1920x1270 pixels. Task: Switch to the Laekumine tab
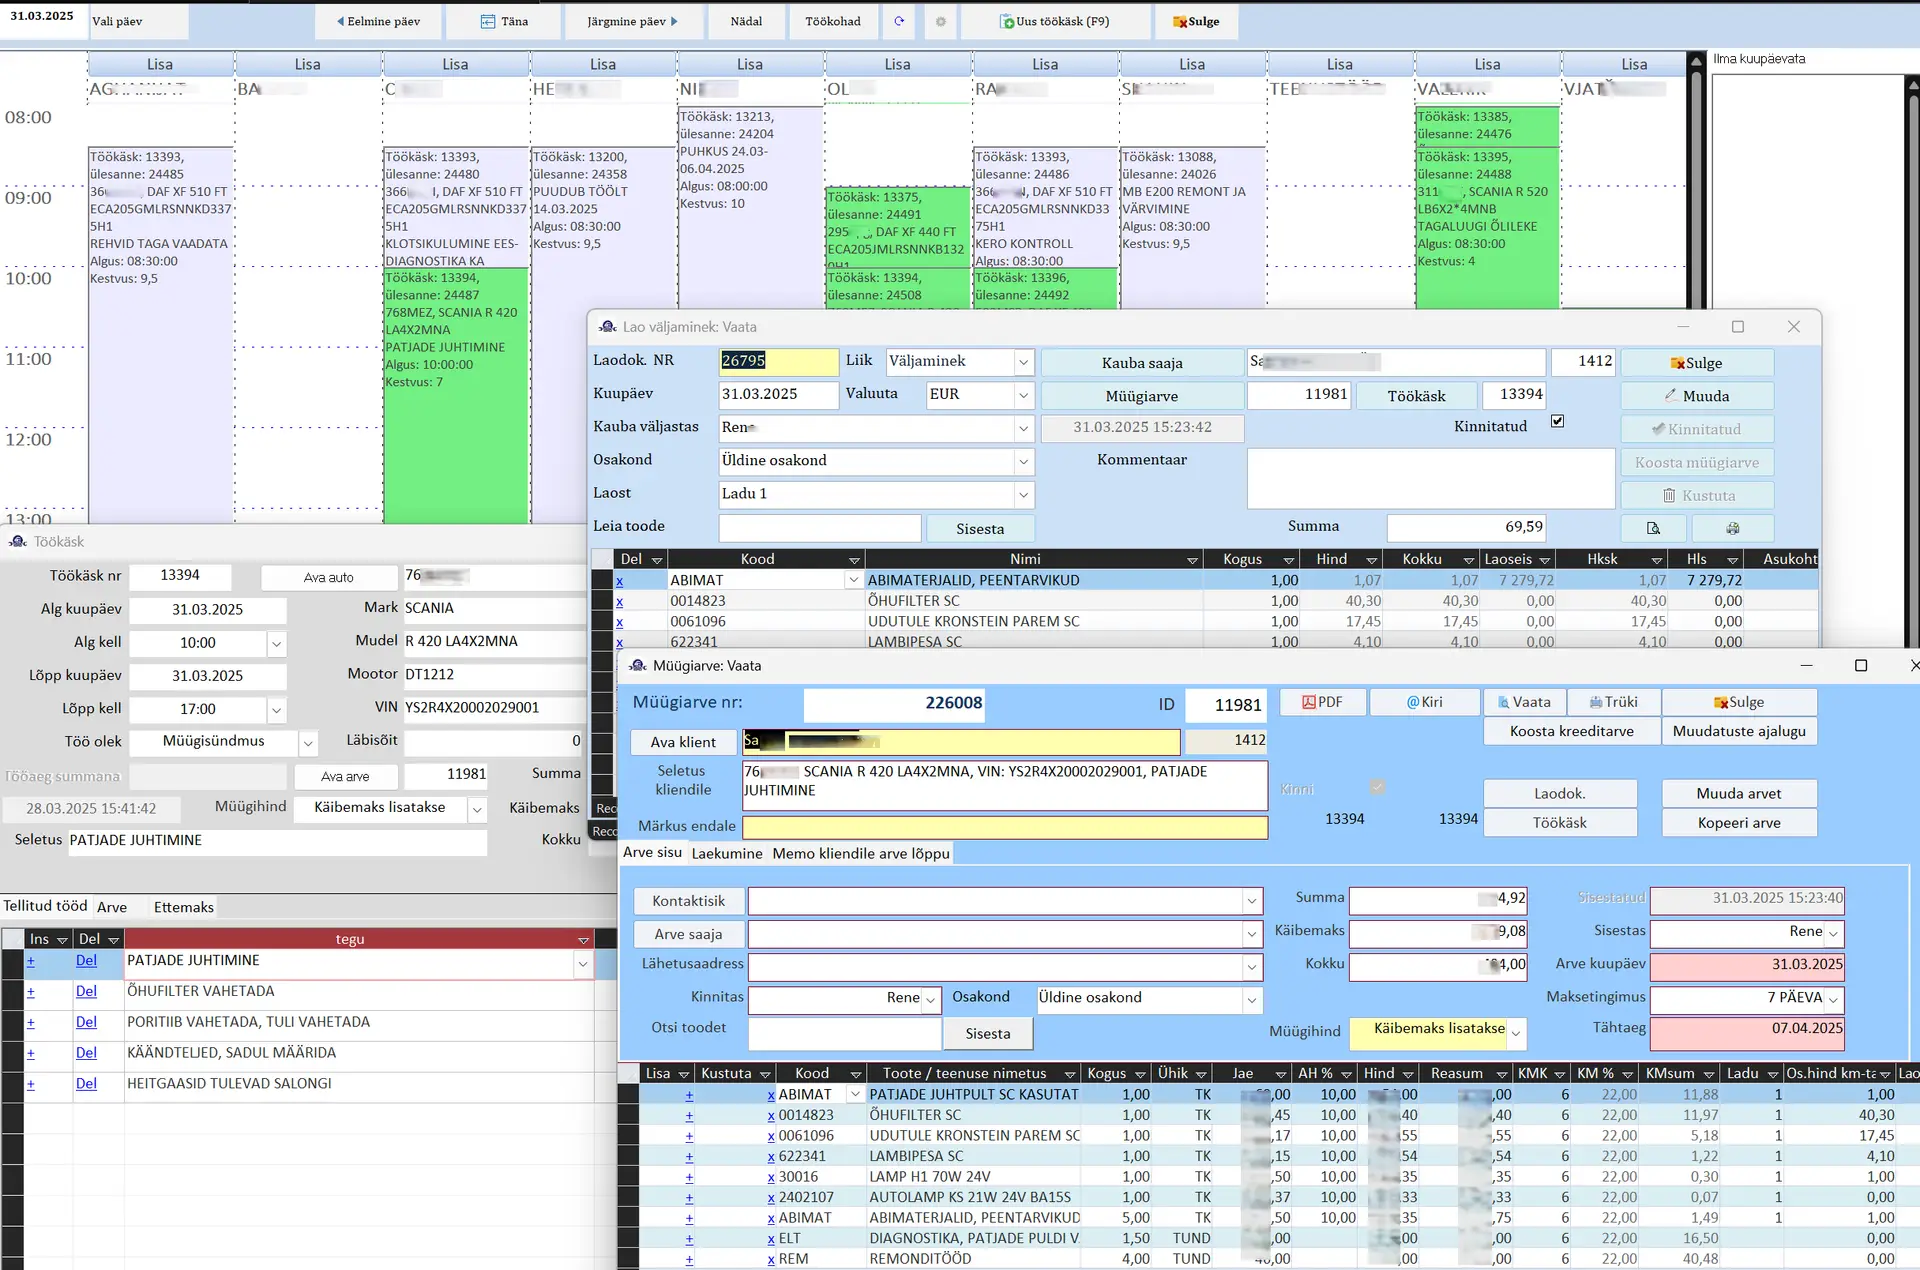tap(726, 853)
